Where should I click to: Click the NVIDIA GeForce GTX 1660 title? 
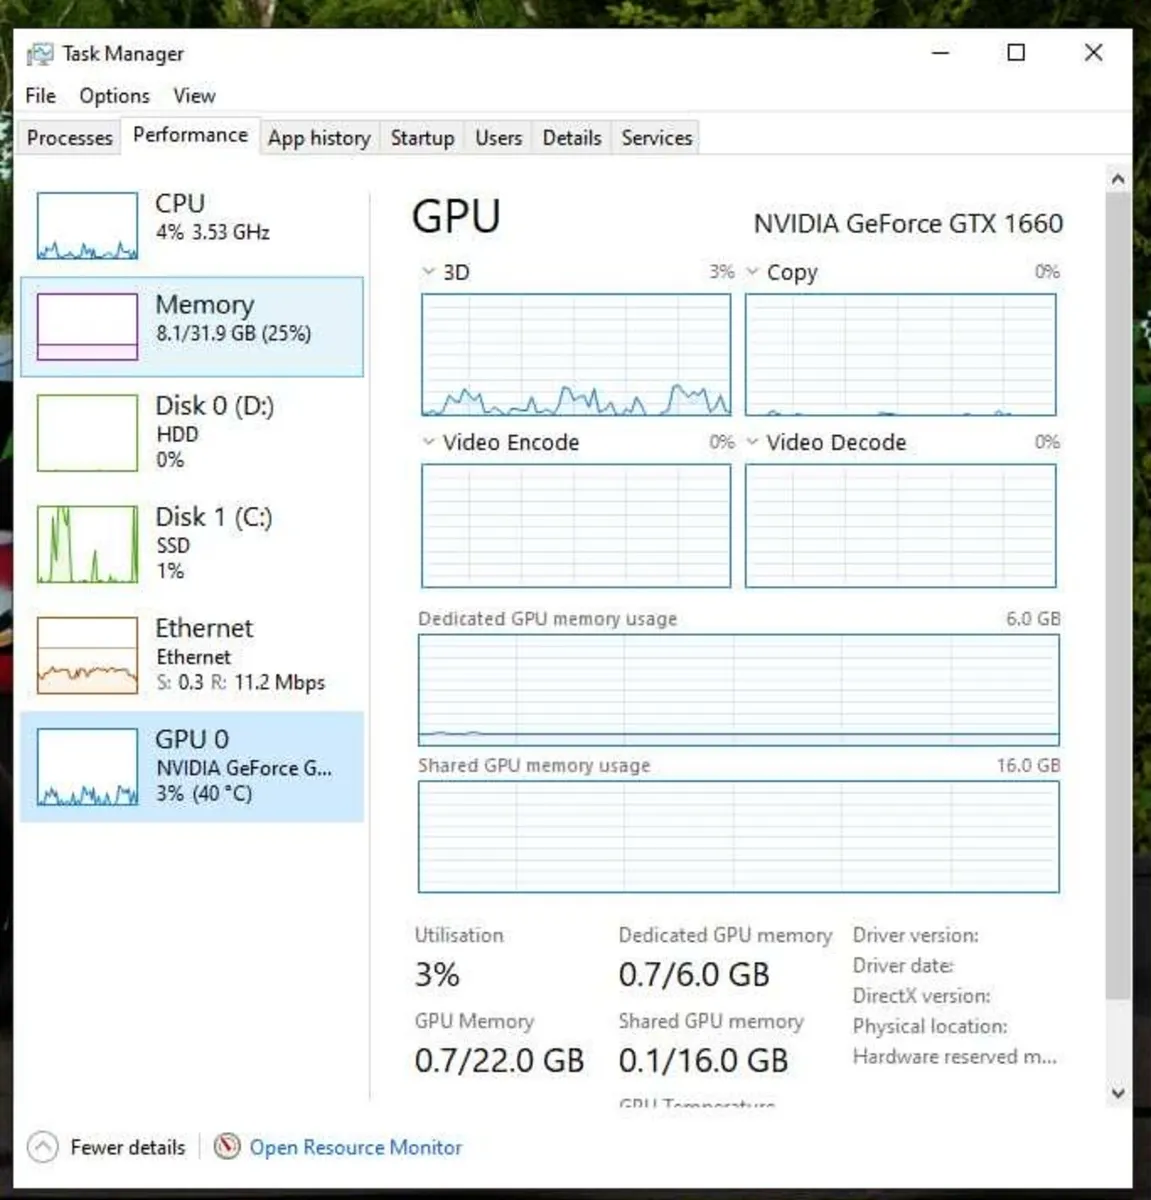[908, 223]
